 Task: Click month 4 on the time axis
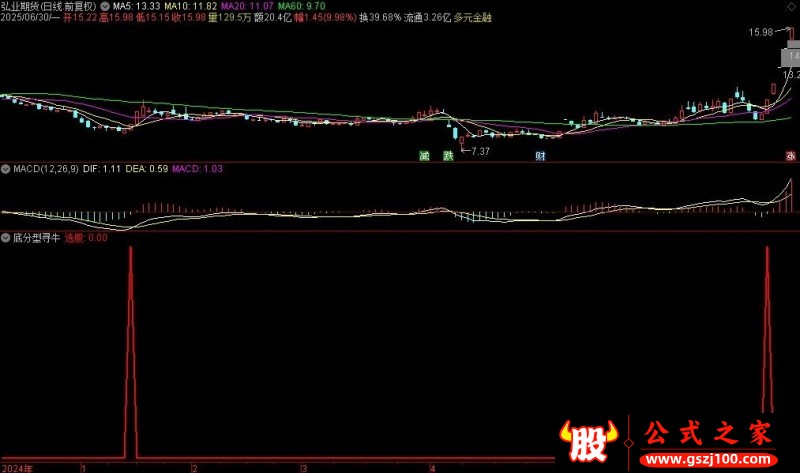tap(432, 468)
